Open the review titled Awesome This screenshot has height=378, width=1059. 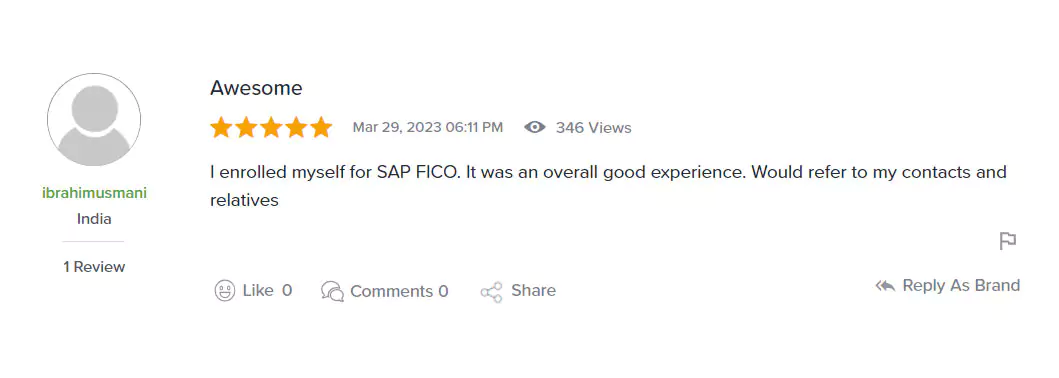pyautogui.click(x=256, y=88)
